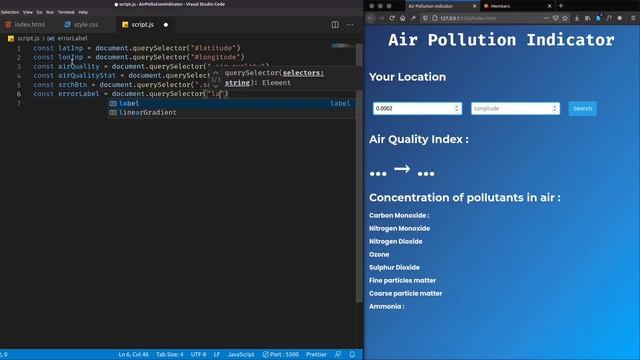Open the wrench developer tools icon
This screenshot has width=640, height=360.
tap(413, 18)
